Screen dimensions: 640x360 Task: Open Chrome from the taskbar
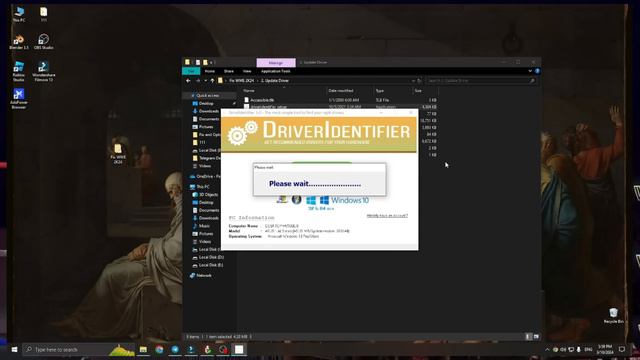(159, 349)
